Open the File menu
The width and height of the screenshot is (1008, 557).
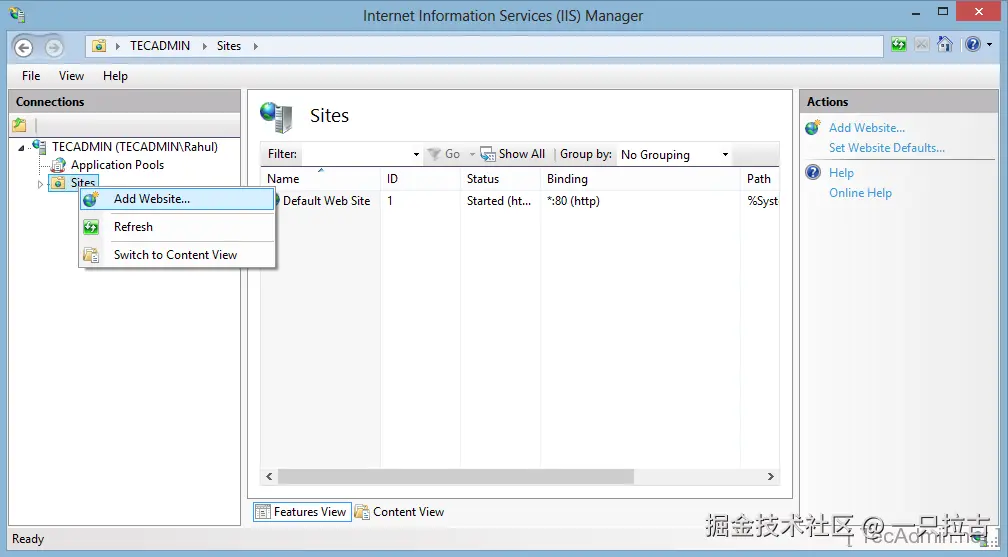(x=31, y=76)
